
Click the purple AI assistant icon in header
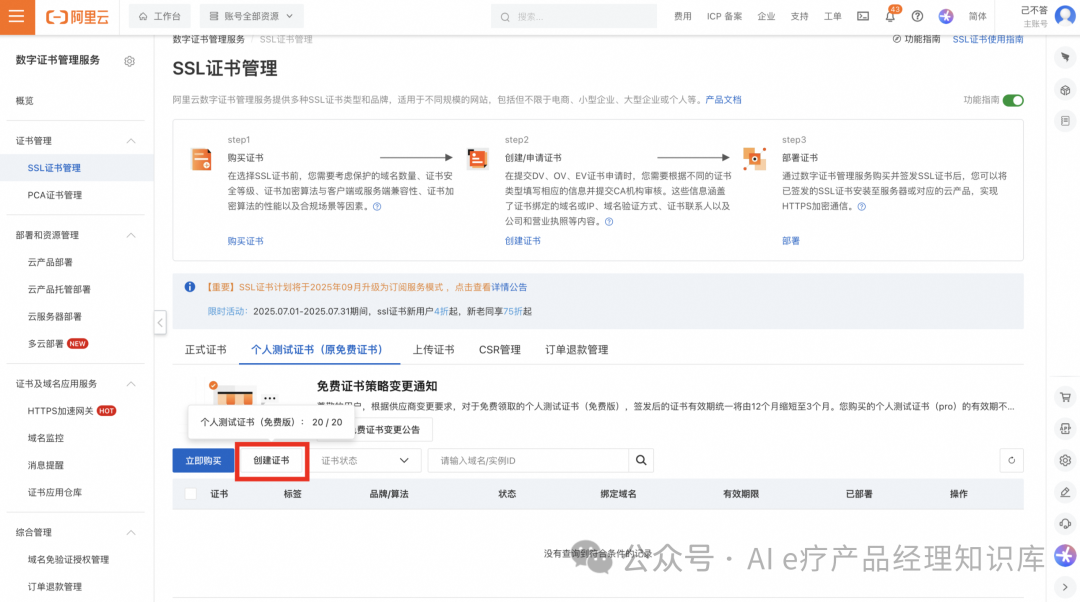946,17
